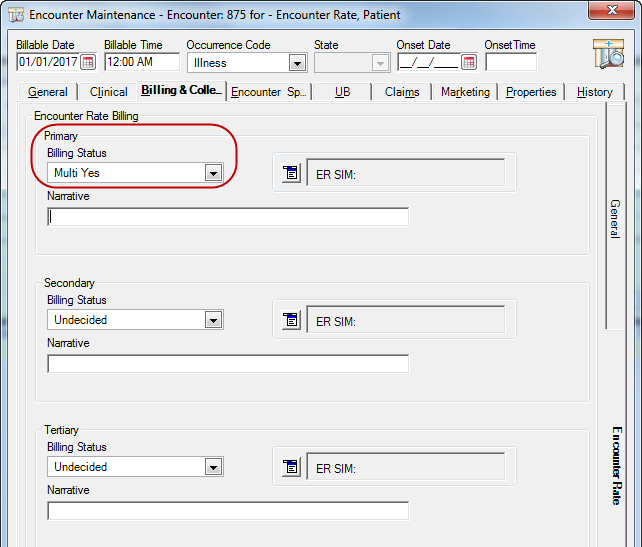This screenshot has height=547, width=642.
Task: Click the Billable Date field
Action: [x=48, y=62]
